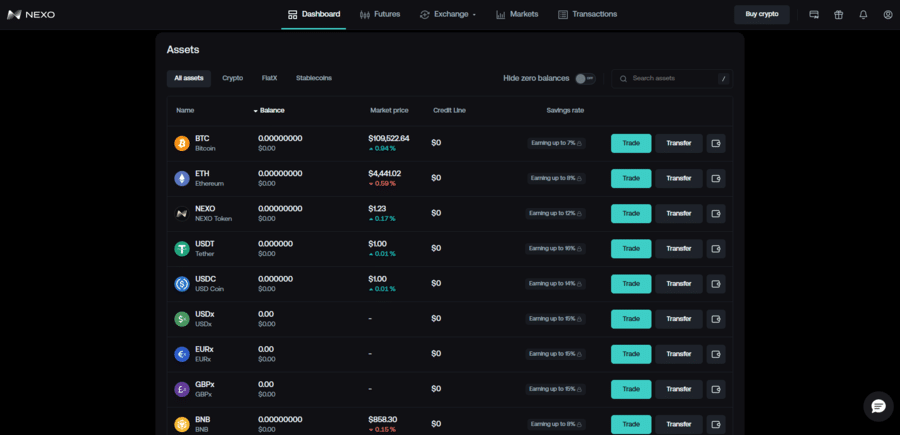
Task: Click Trade for USDT
Action: (631, 248)
